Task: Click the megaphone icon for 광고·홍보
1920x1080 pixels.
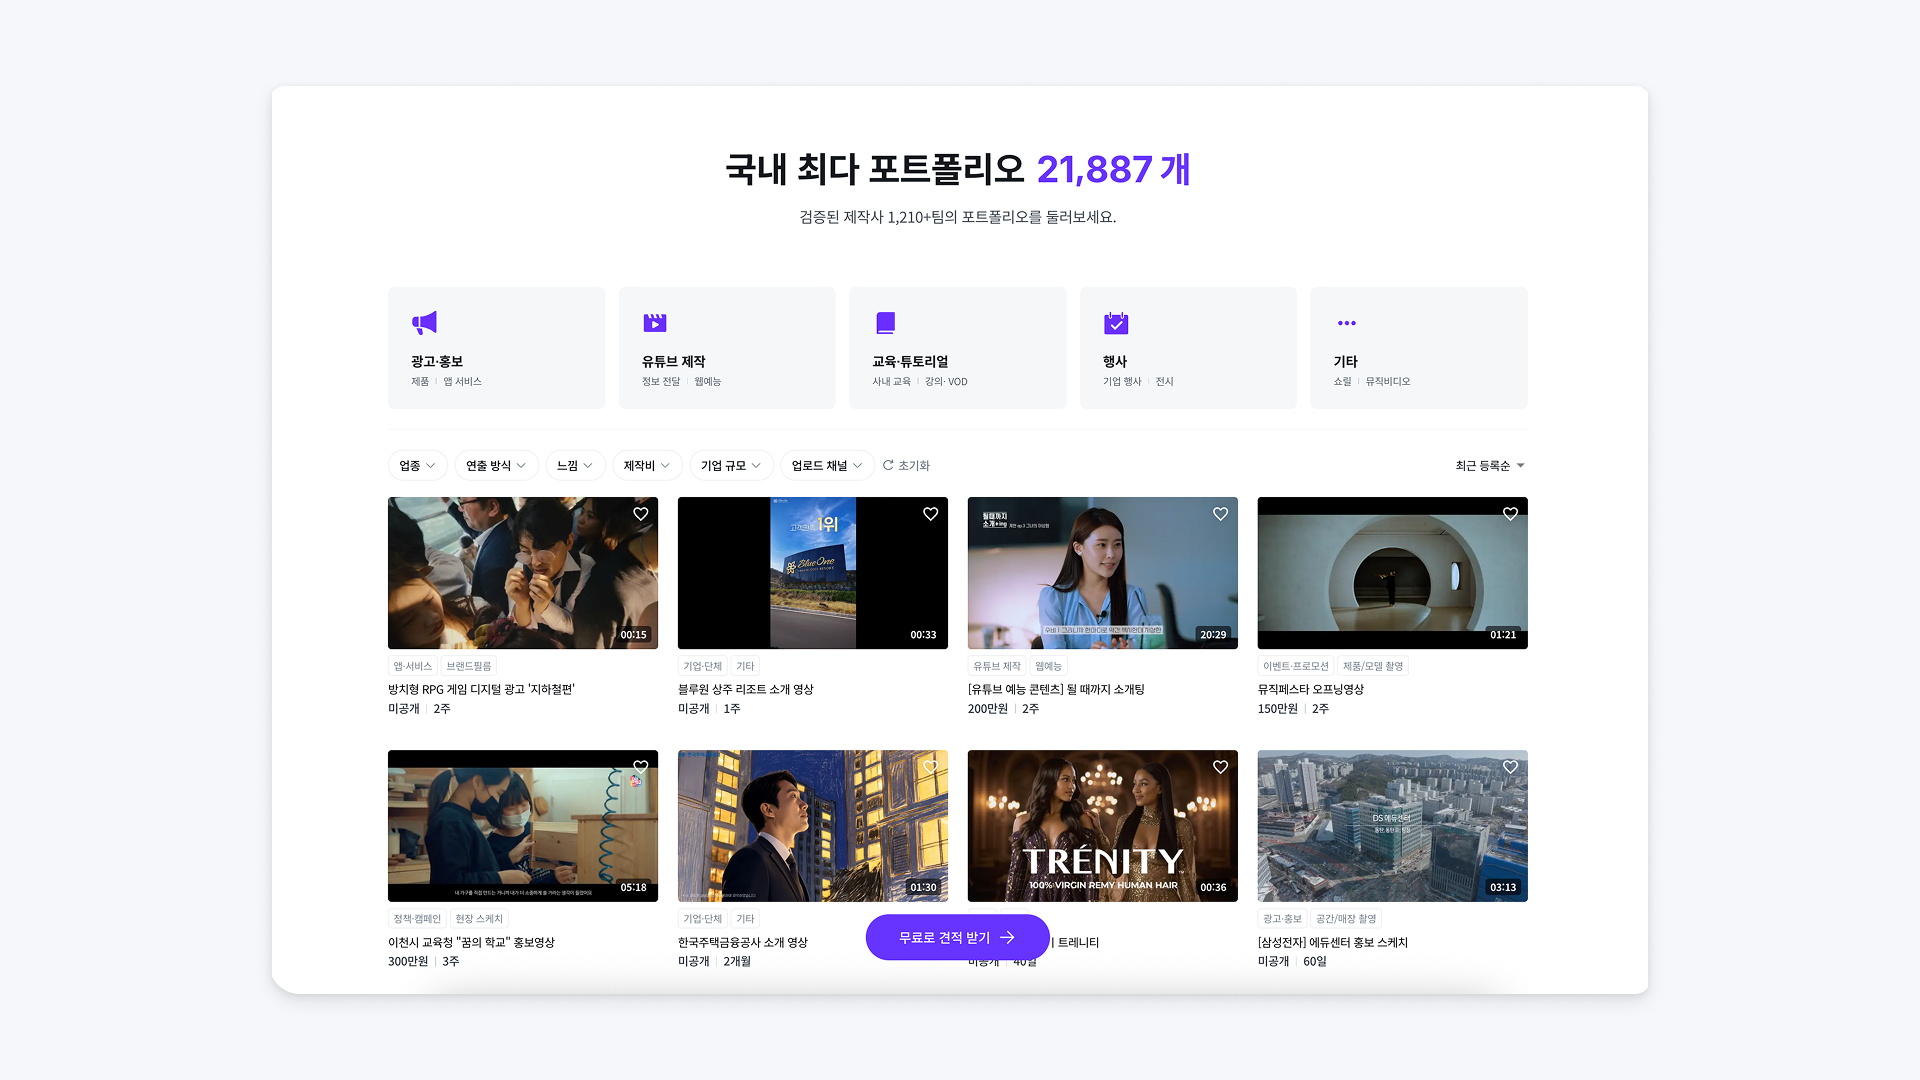Action: point(424,322)
